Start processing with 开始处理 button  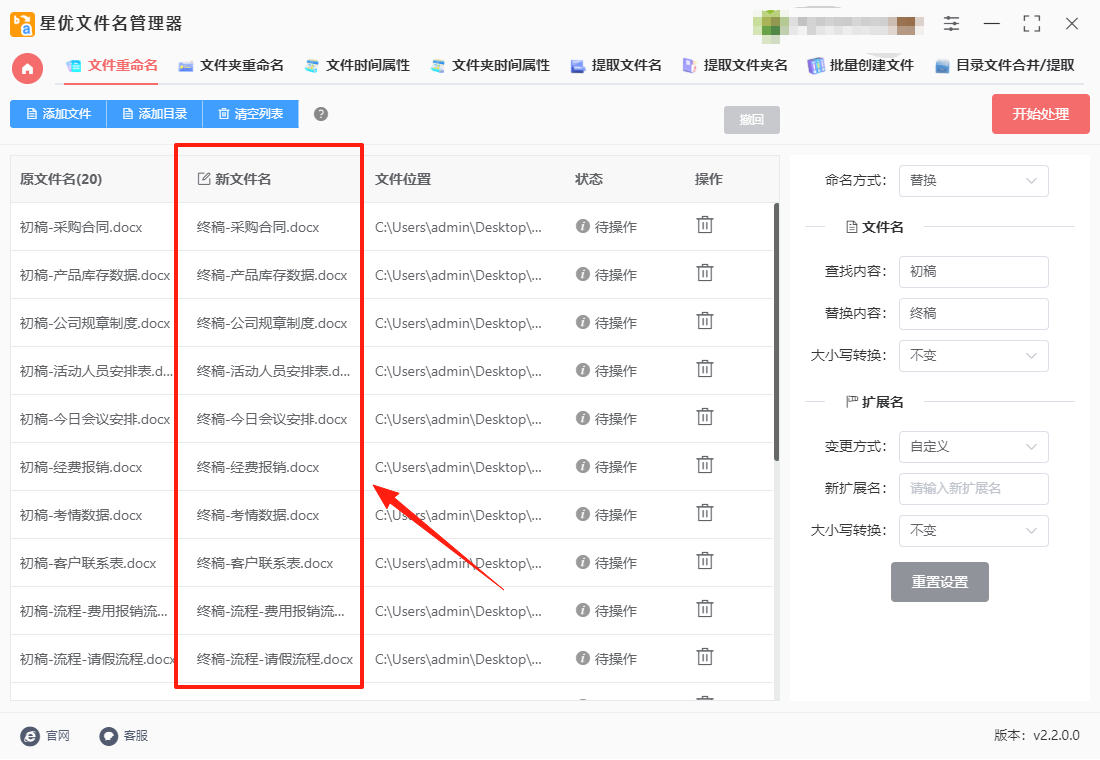(x=1040, y=114)
